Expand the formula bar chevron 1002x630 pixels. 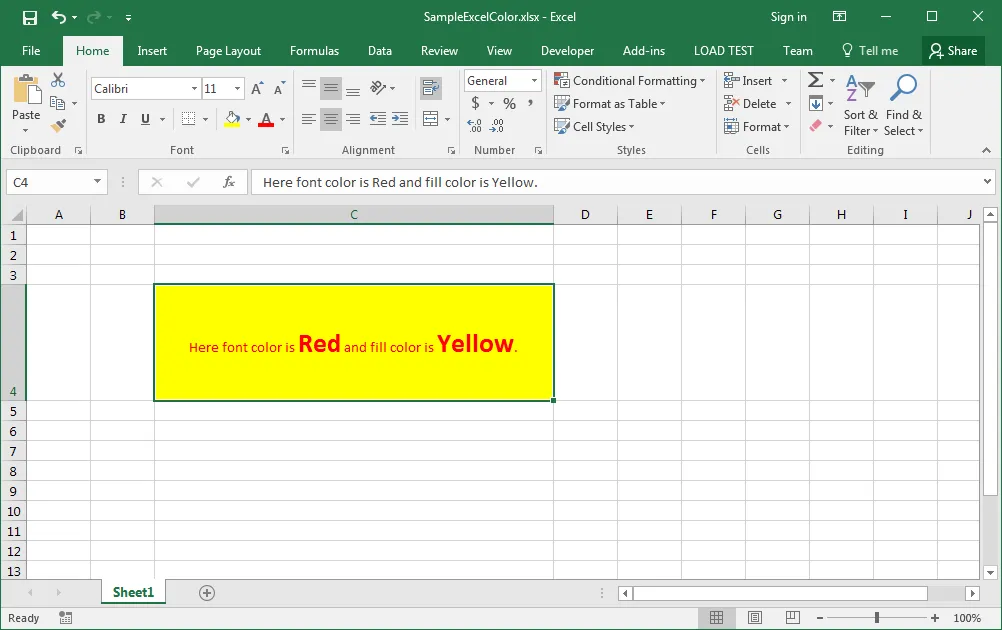coord(987,182)
